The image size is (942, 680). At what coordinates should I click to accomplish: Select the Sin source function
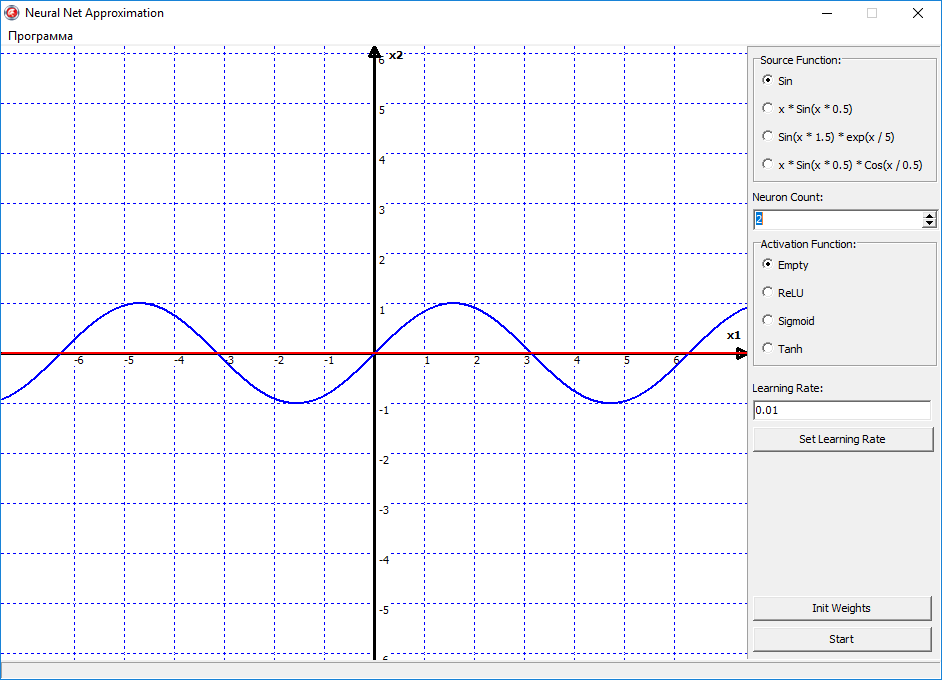point(777,80)
